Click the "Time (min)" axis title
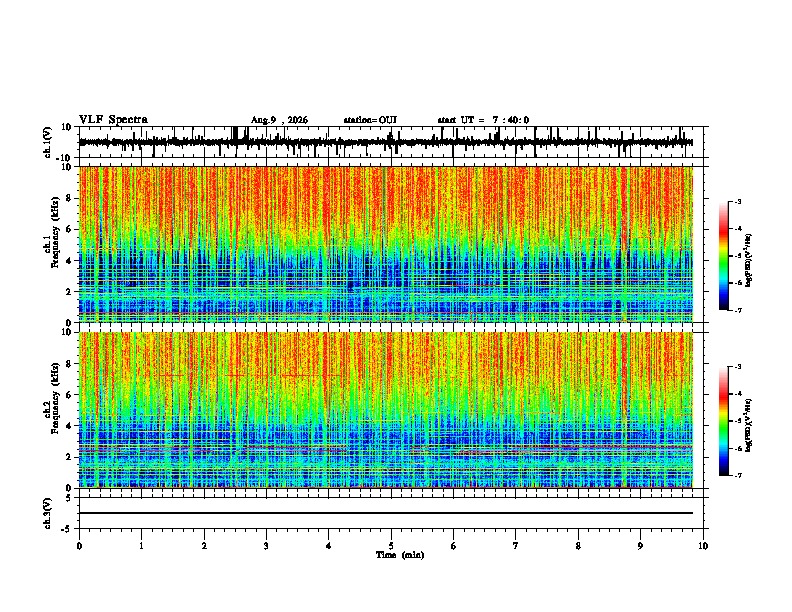The image size is (792, 612). 400,555
